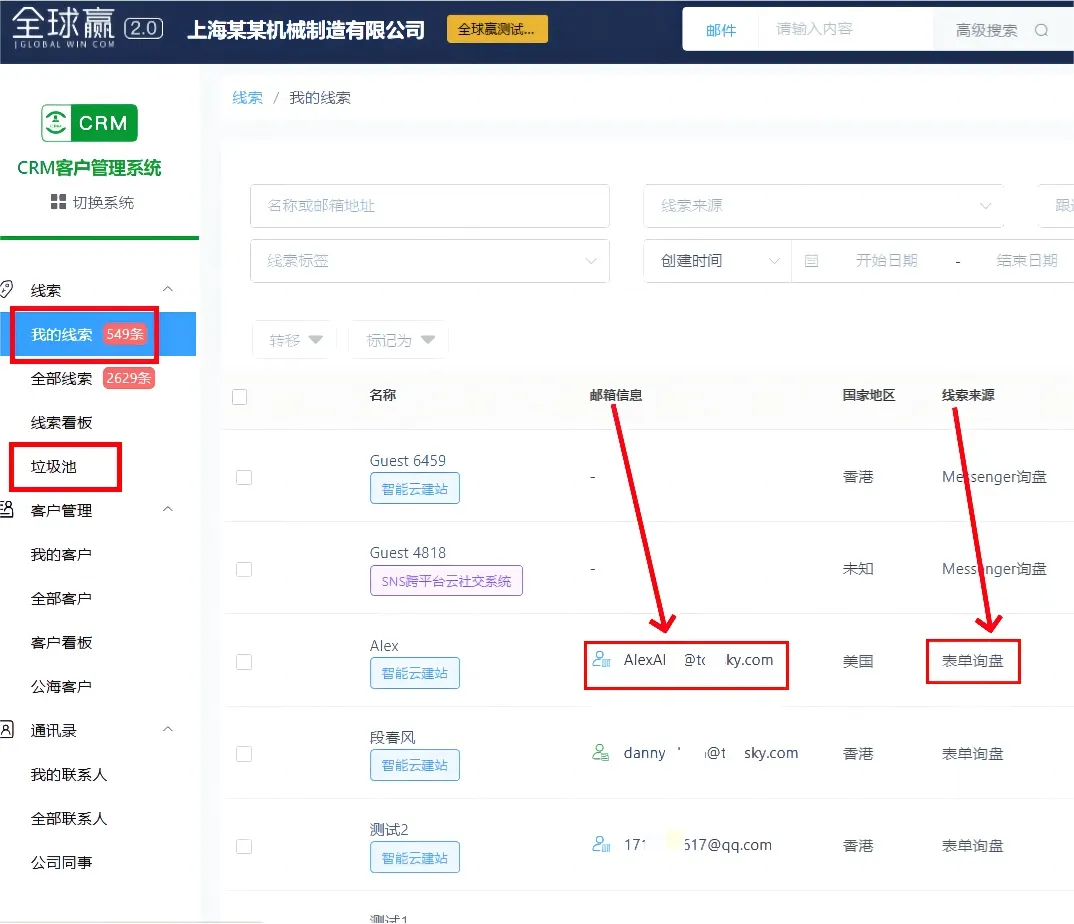Click the contact icon beside Alex's email
The height and width of the screenshot is (924, 1074).
601,660
